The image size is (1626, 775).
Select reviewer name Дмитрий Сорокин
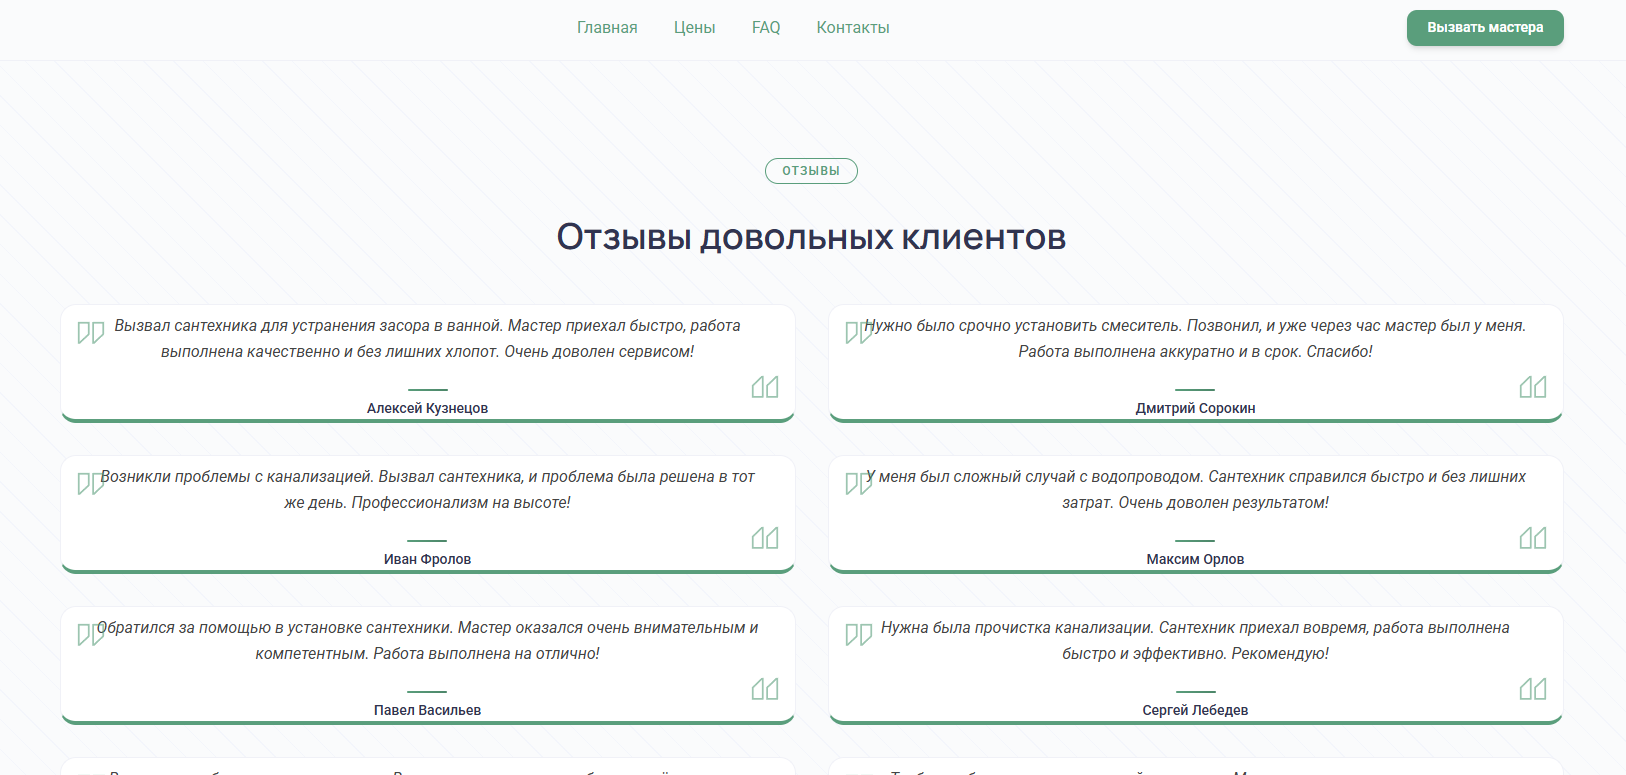[1195, 408]
